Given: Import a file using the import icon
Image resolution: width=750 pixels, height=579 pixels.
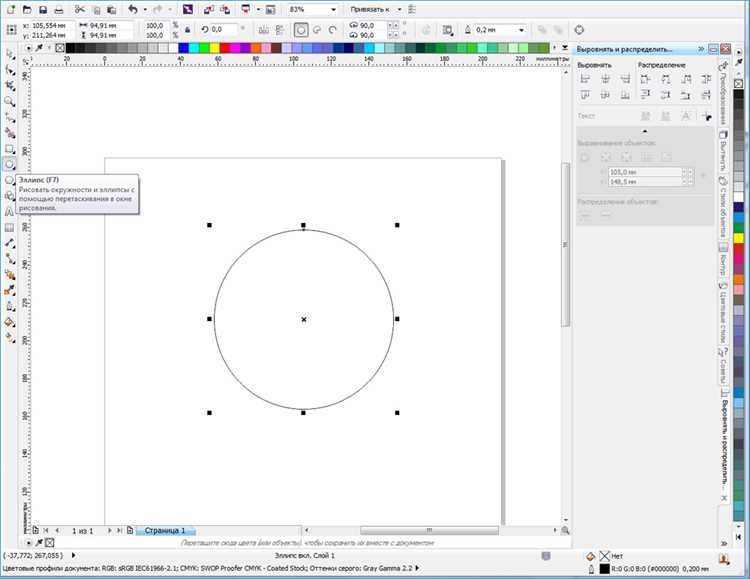Looking at the screenshot, I should coord(209,9).
